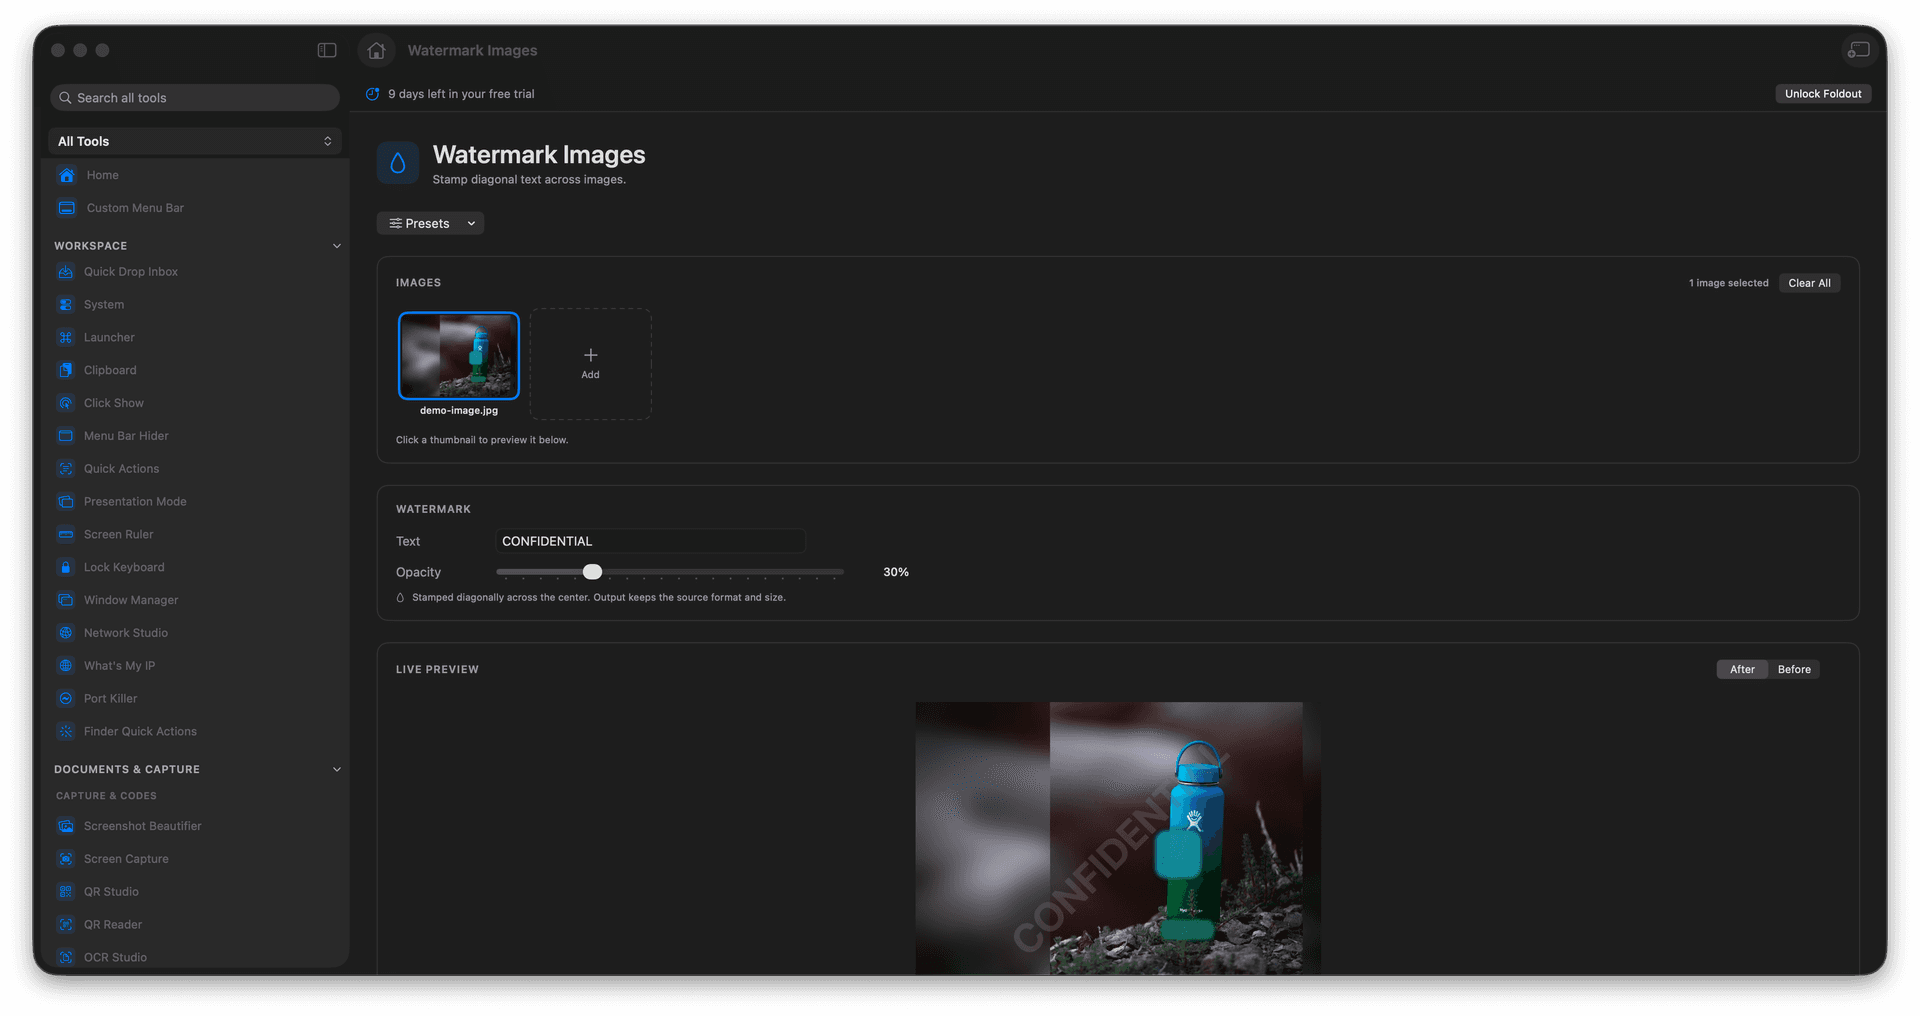1920x1016 pixels.
Task: Open Quick Drop Inbox
Action: point(196,272)
